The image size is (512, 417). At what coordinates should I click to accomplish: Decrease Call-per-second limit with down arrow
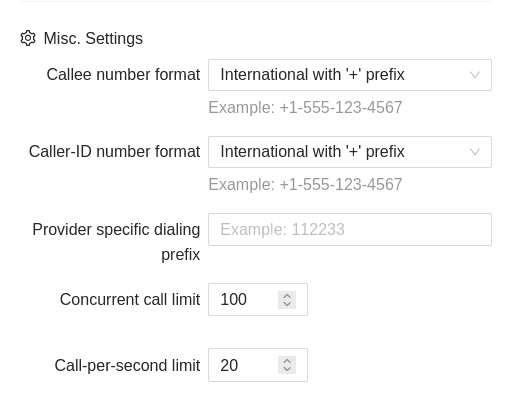(287, 369)
